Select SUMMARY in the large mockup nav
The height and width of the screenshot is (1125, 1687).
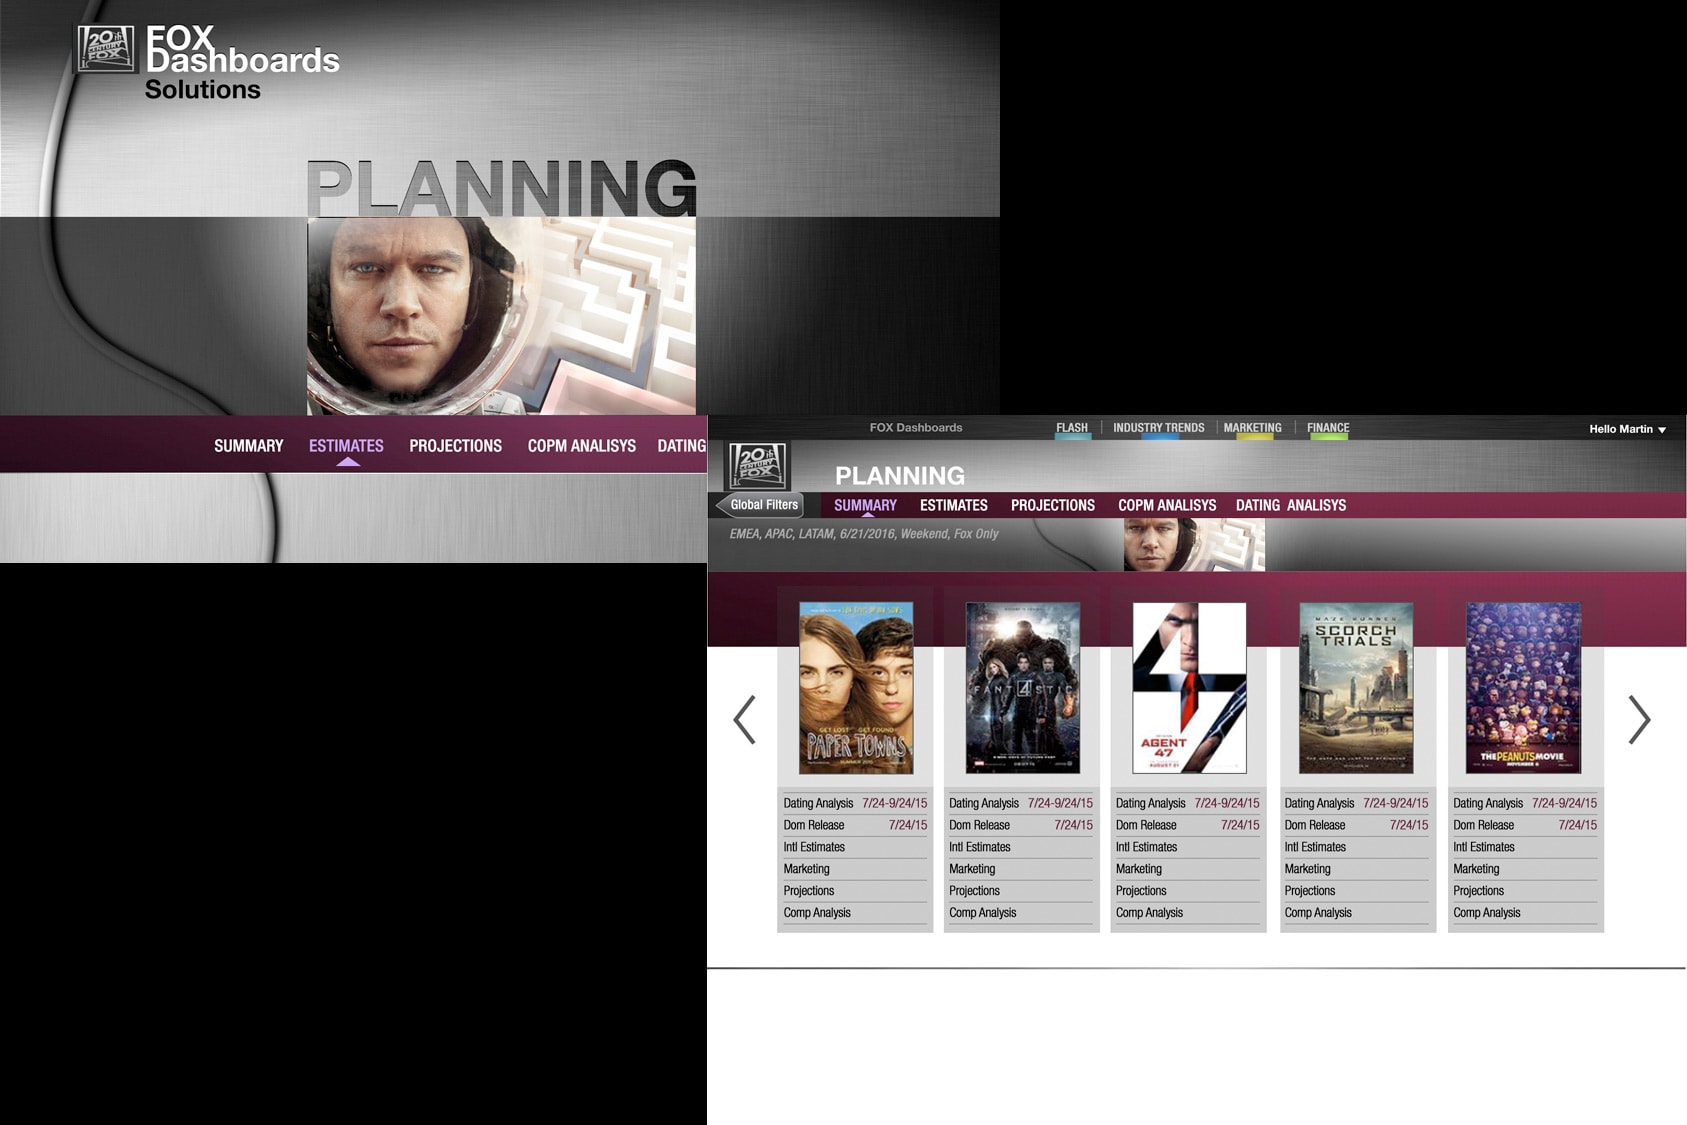pos(248,446)
